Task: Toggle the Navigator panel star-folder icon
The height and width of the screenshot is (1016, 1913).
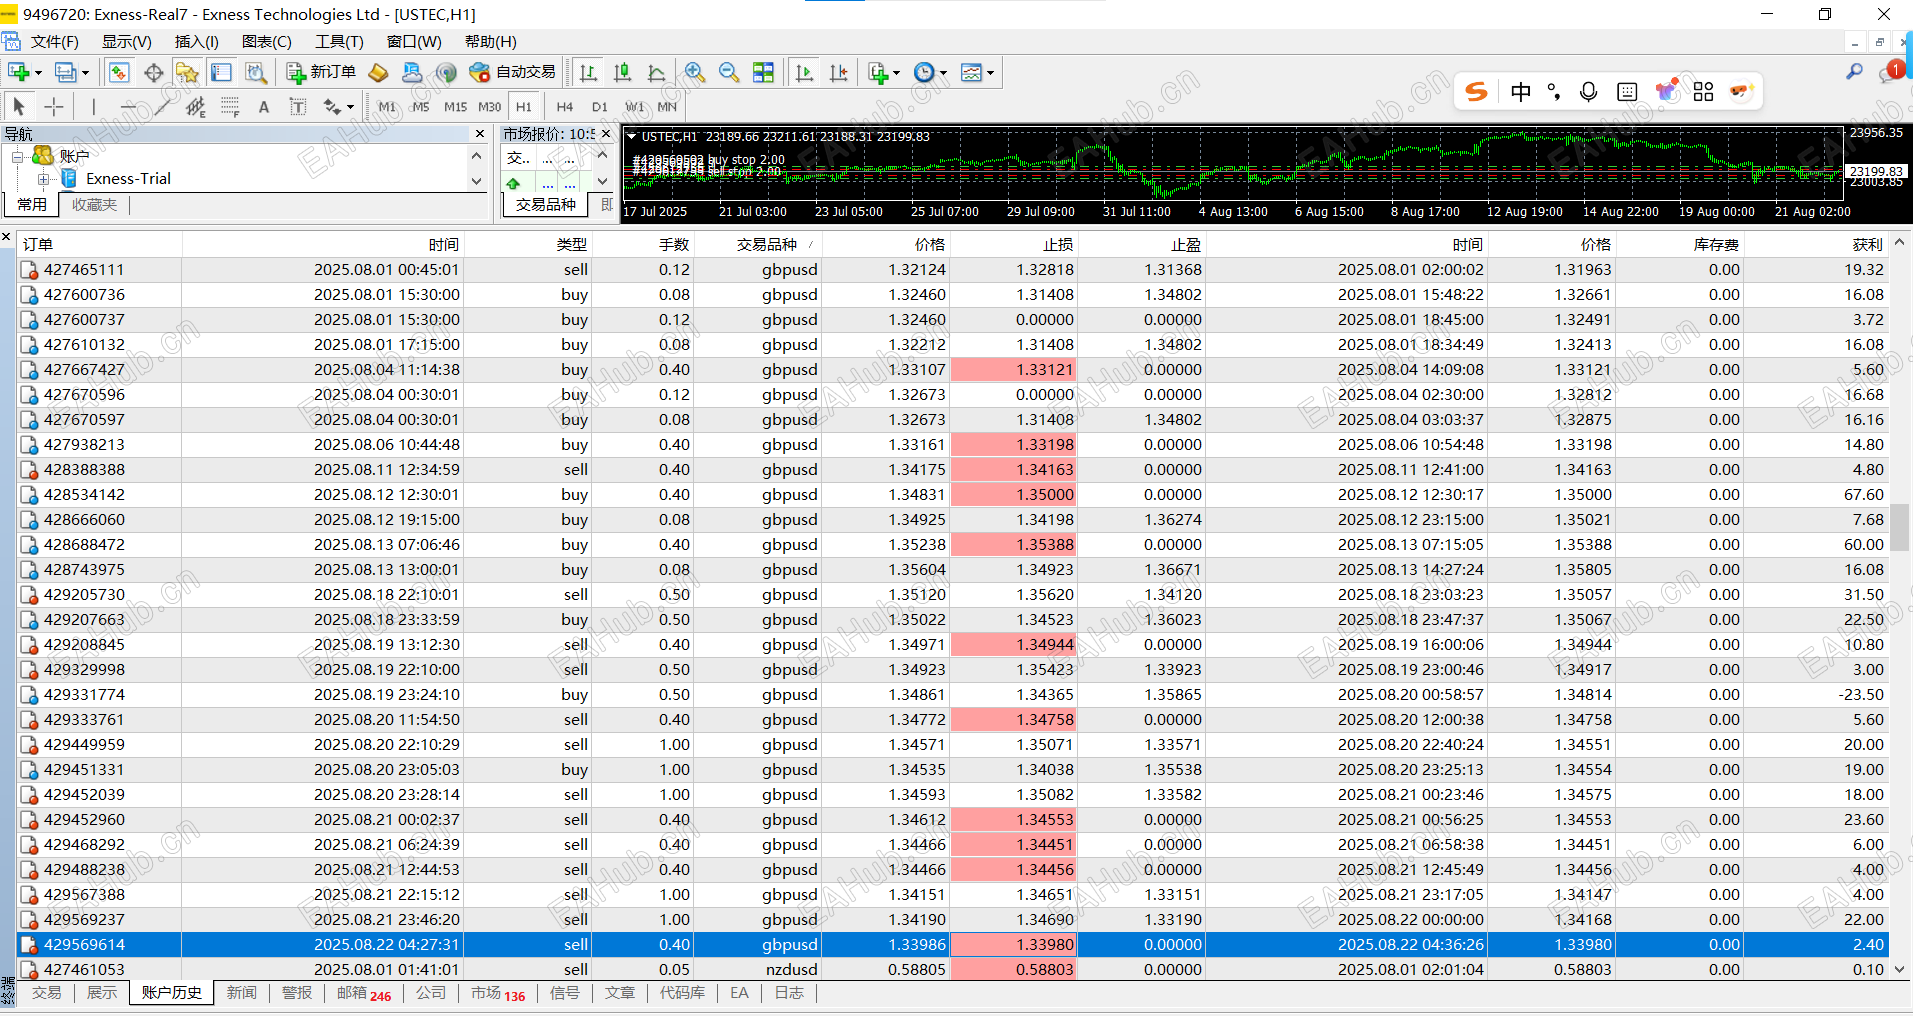Action: point(187,72)
